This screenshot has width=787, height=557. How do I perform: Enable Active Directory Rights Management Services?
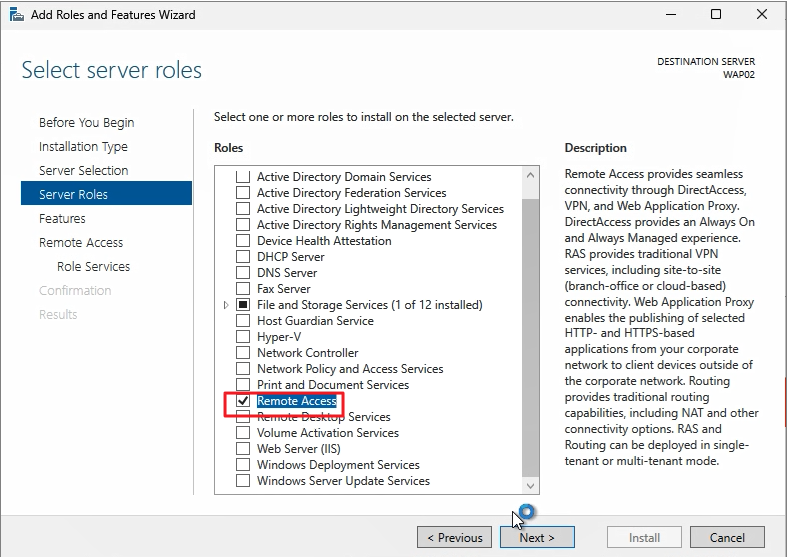point(243,225)
